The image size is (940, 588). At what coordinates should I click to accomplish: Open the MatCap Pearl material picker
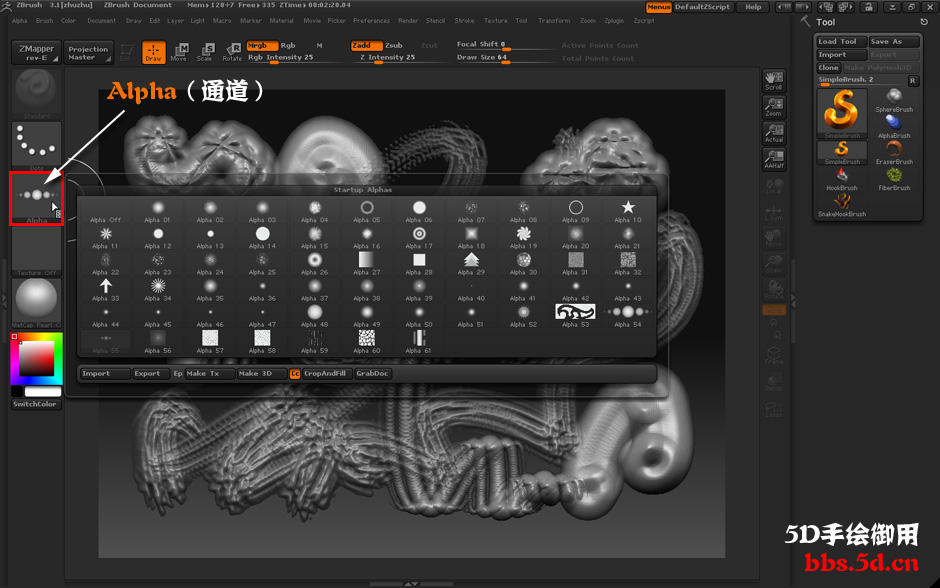click(37, 303)
